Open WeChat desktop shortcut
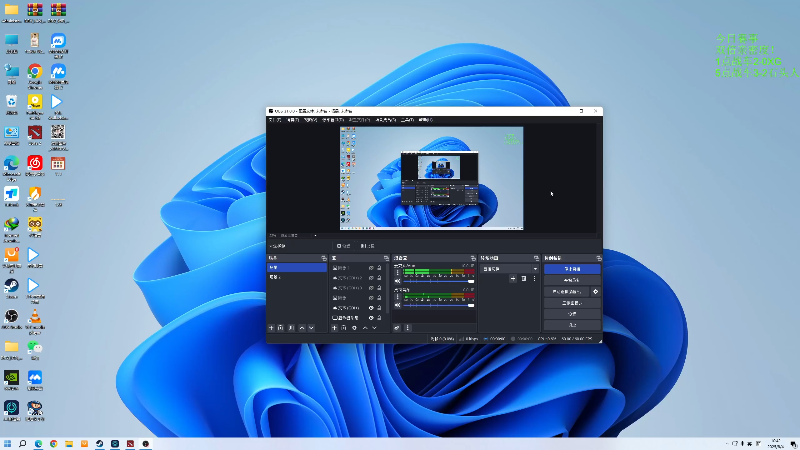This screenshot has width=800, height=450. 35,350
